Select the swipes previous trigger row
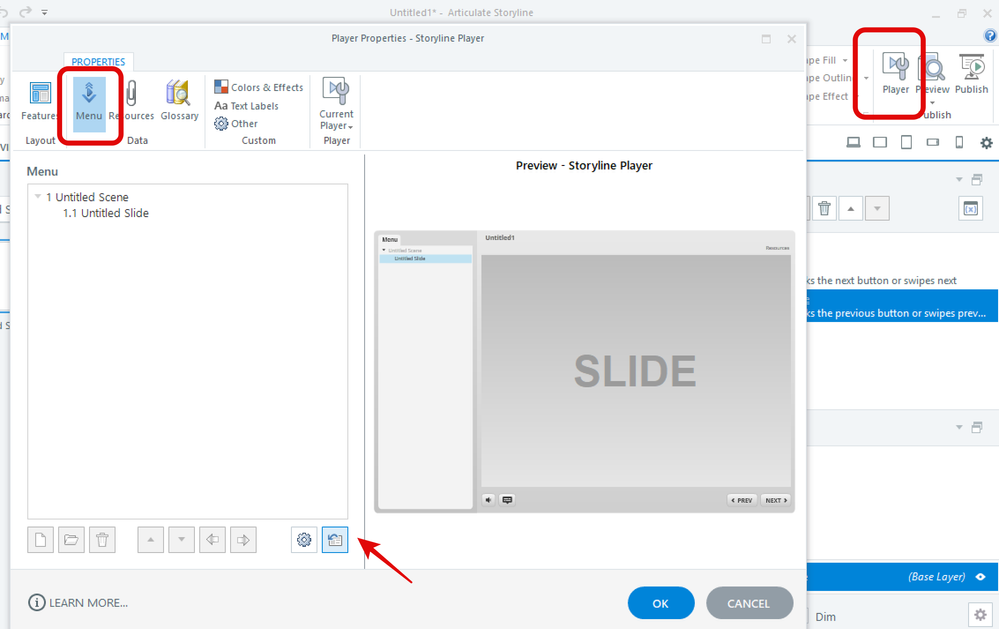 pos(903,306)
